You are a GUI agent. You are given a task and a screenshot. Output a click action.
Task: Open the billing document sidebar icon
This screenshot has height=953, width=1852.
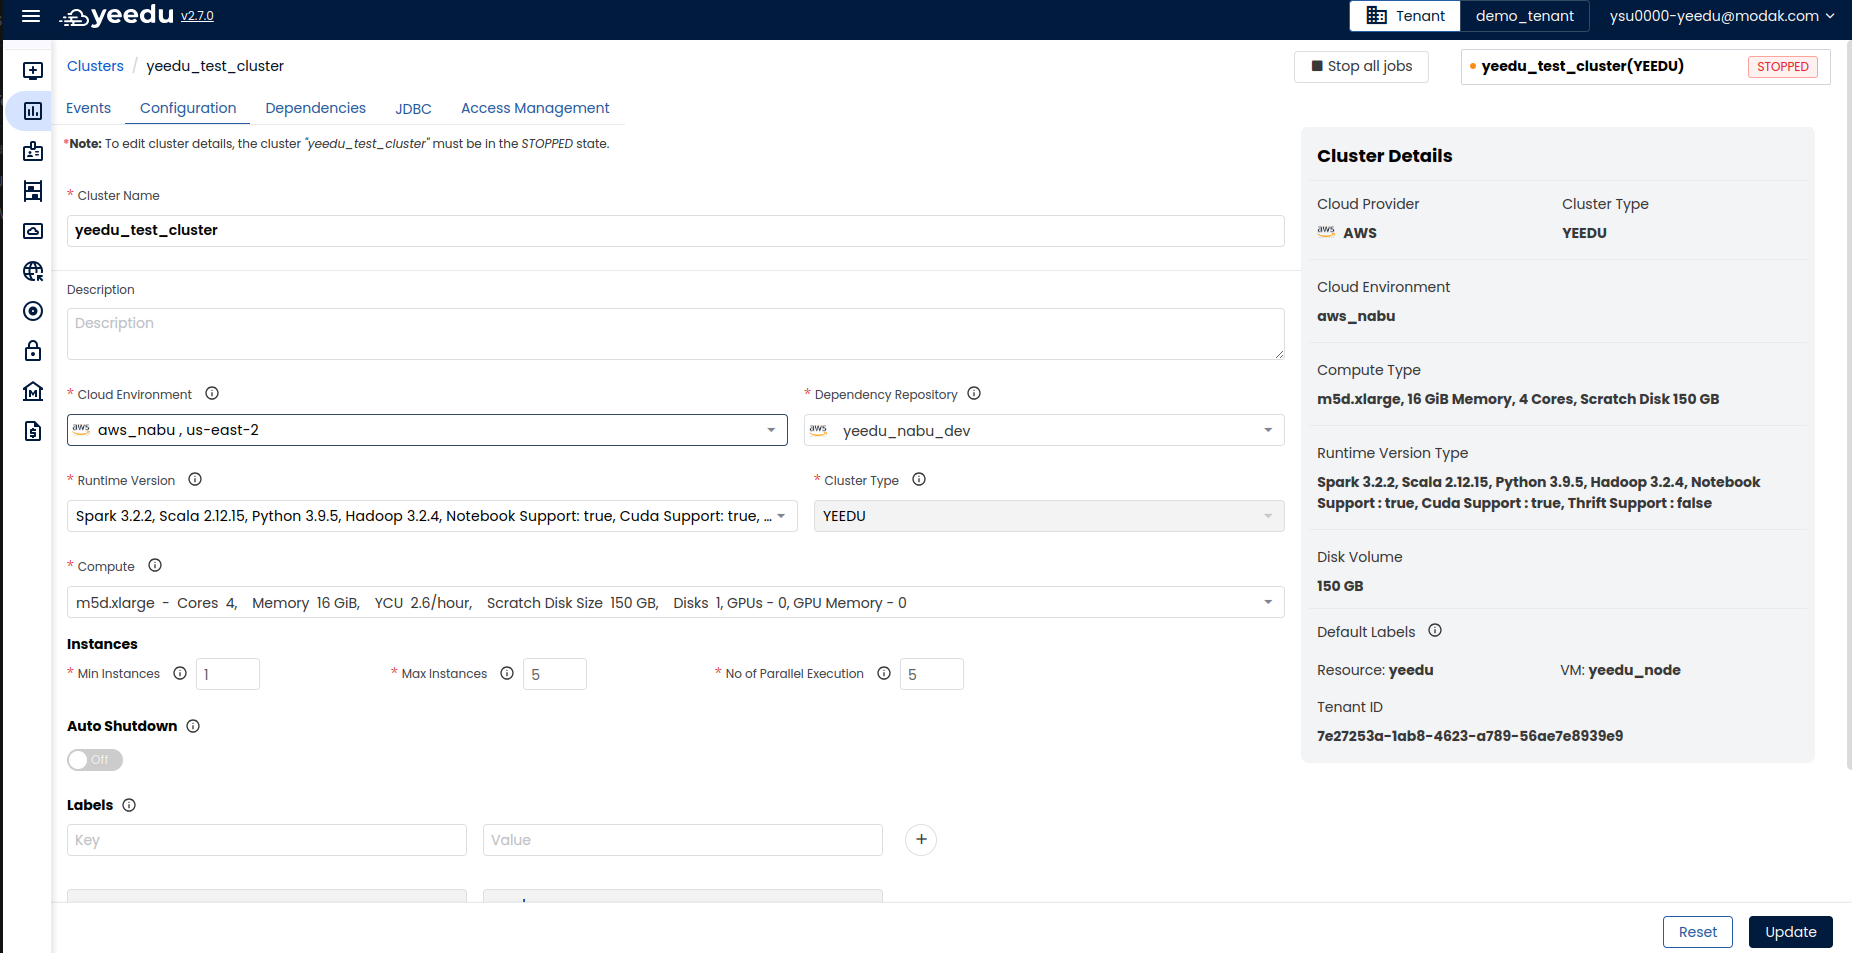(33, 431)
